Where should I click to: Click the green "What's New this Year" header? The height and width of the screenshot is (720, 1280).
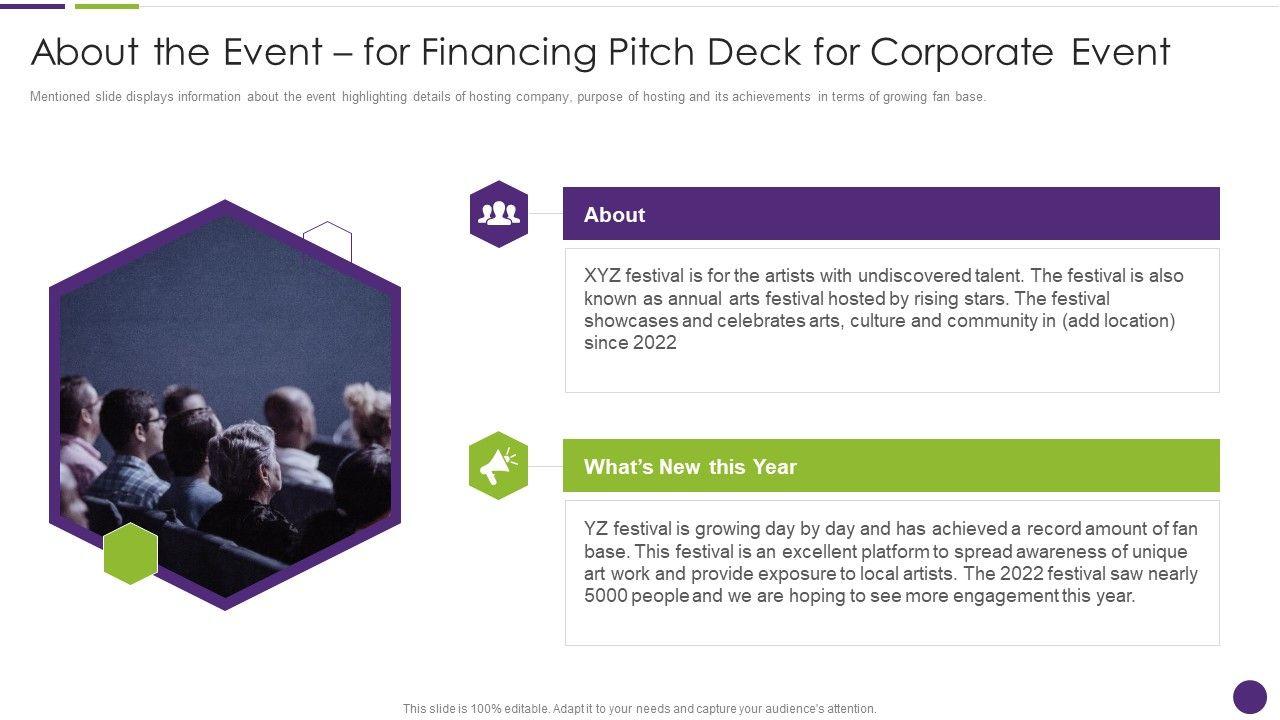890,466
